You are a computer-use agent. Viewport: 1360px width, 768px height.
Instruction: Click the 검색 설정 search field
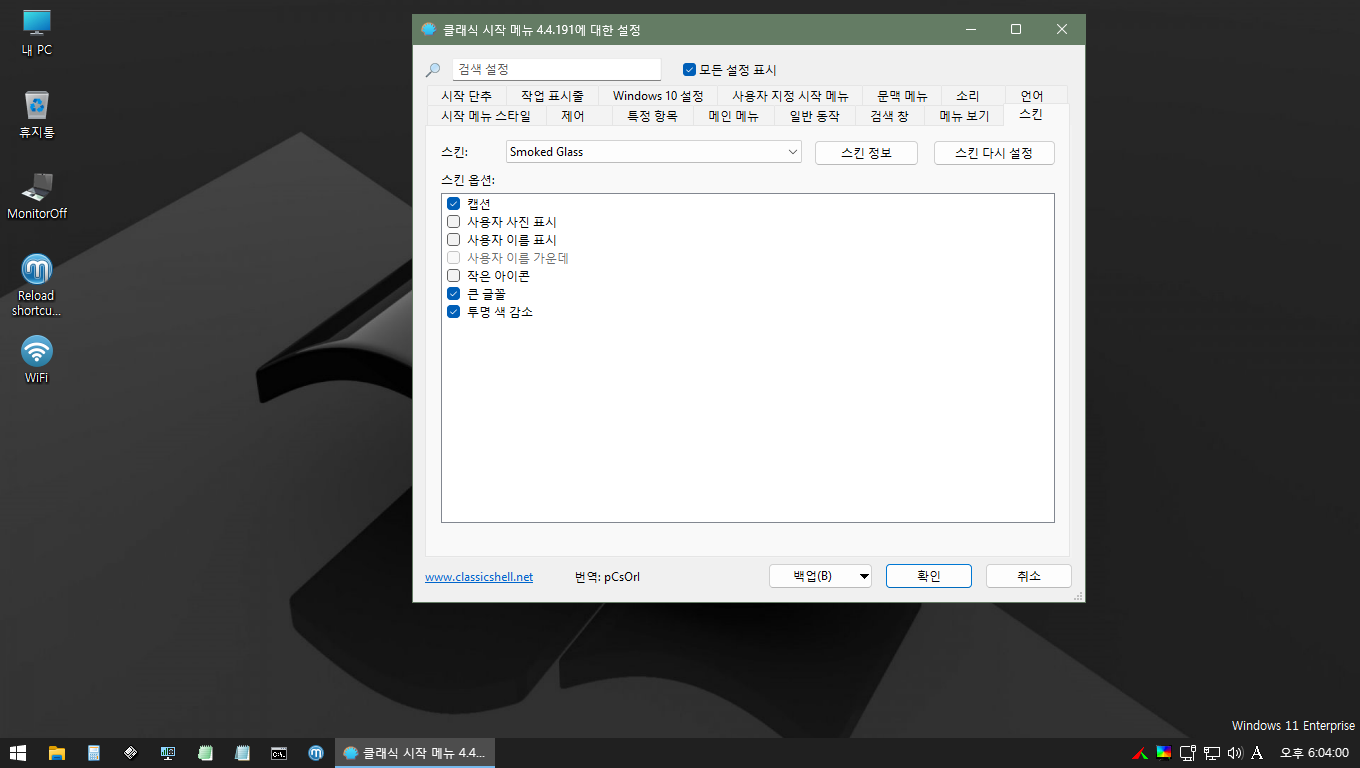coord(556,70)
